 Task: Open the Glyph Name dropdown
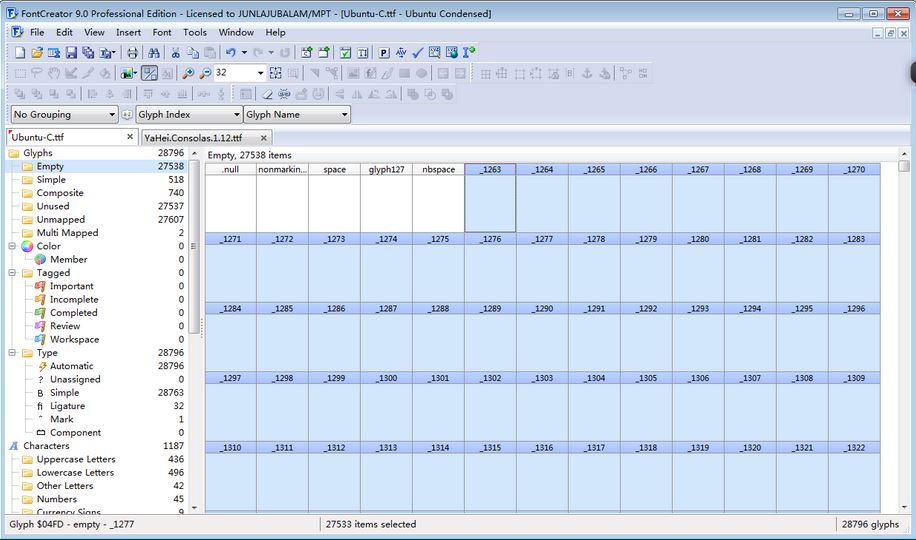tap(297, 115)
